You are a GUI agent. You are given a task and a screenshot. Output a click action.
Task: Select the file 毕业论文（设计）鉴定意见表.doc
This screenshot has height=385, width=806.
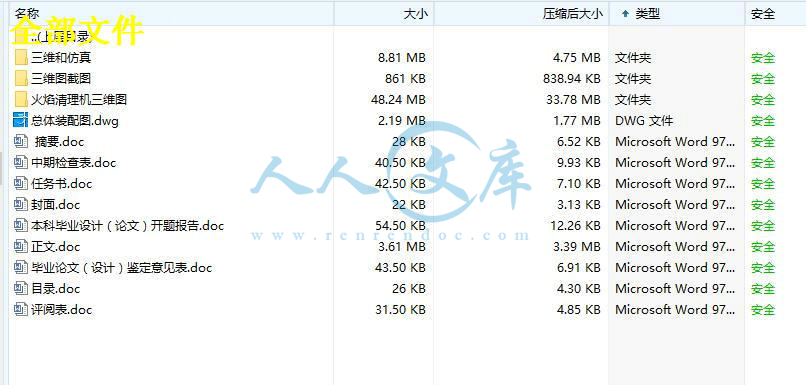(121, 268)
